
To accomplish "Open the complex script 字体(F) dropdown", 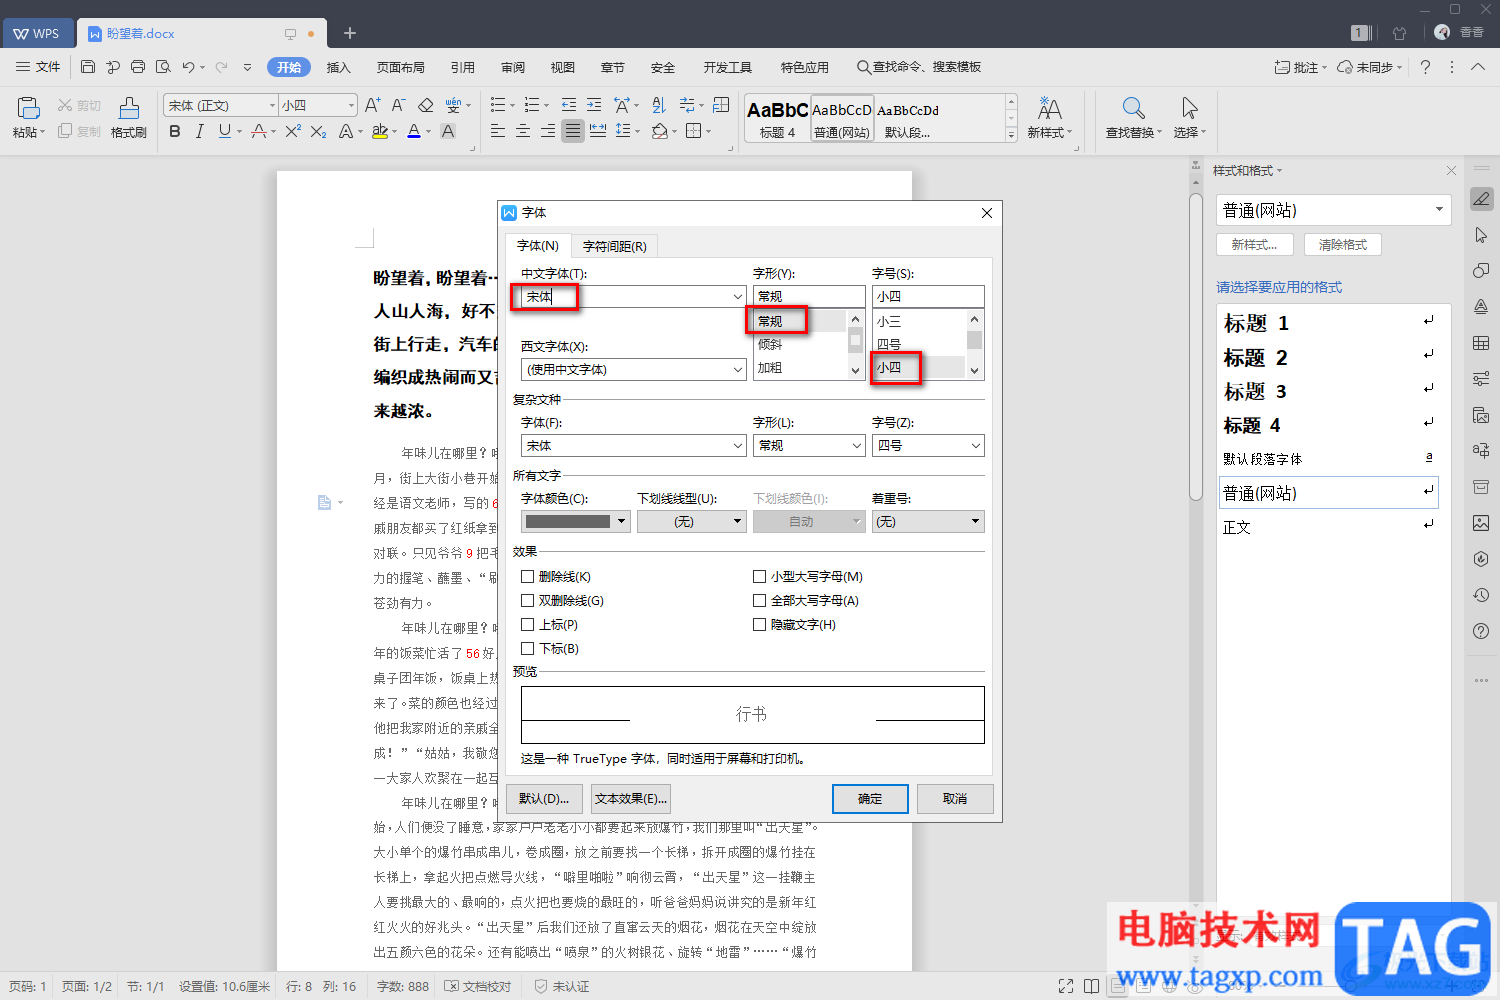I will pyautogui.click(x=737, y=445).
